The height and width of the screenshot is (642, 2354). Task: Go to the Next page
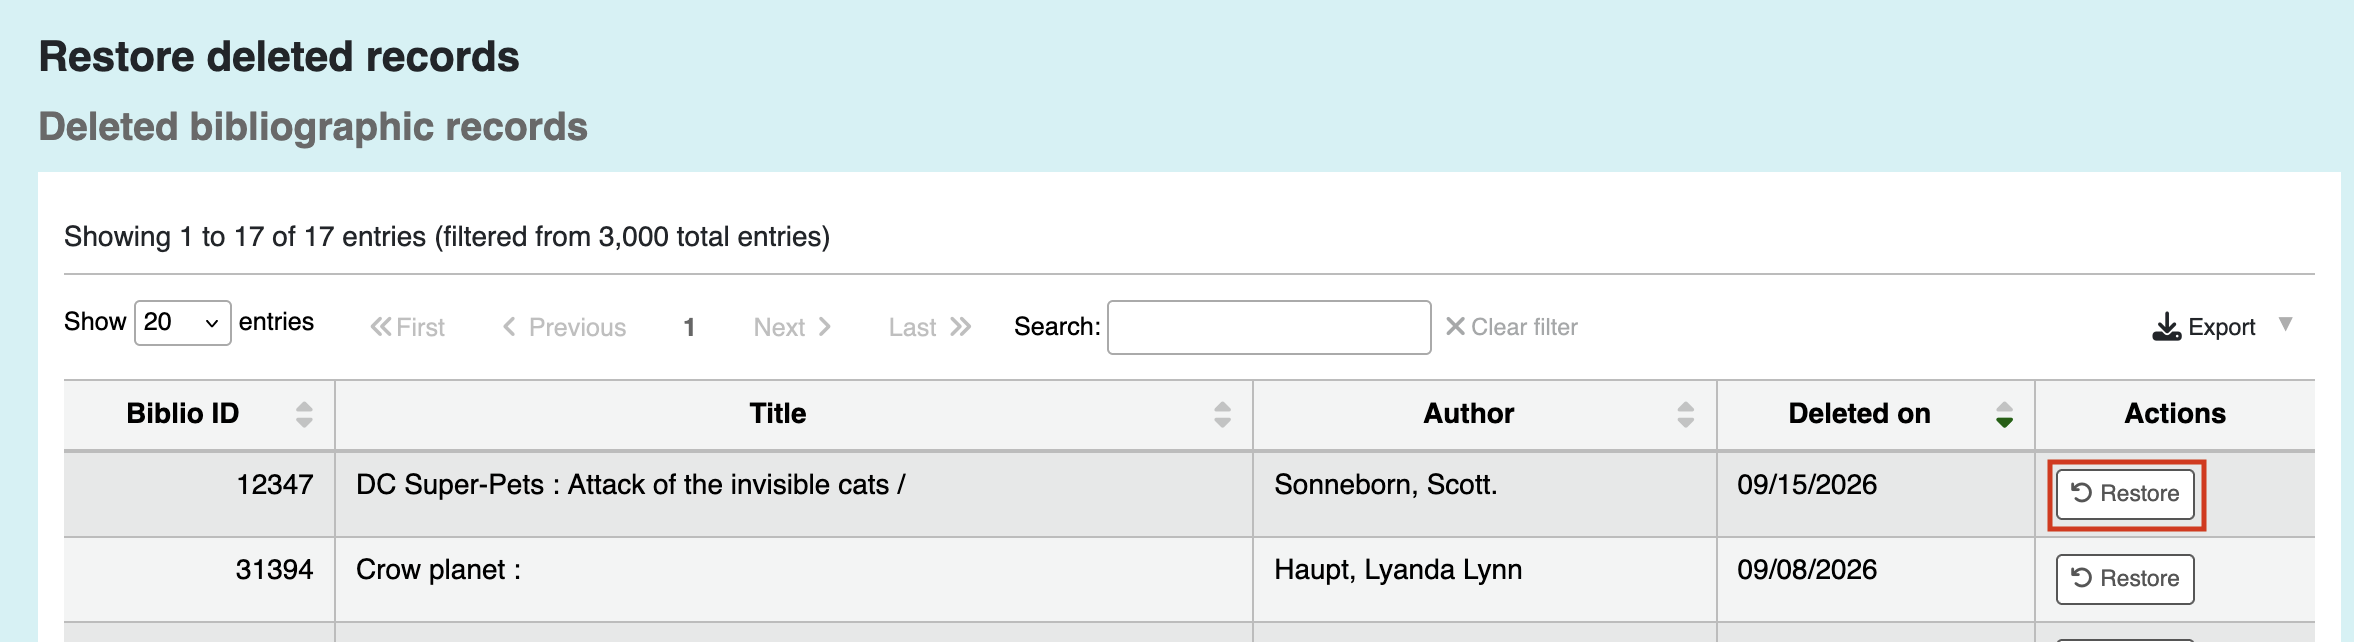792,327
